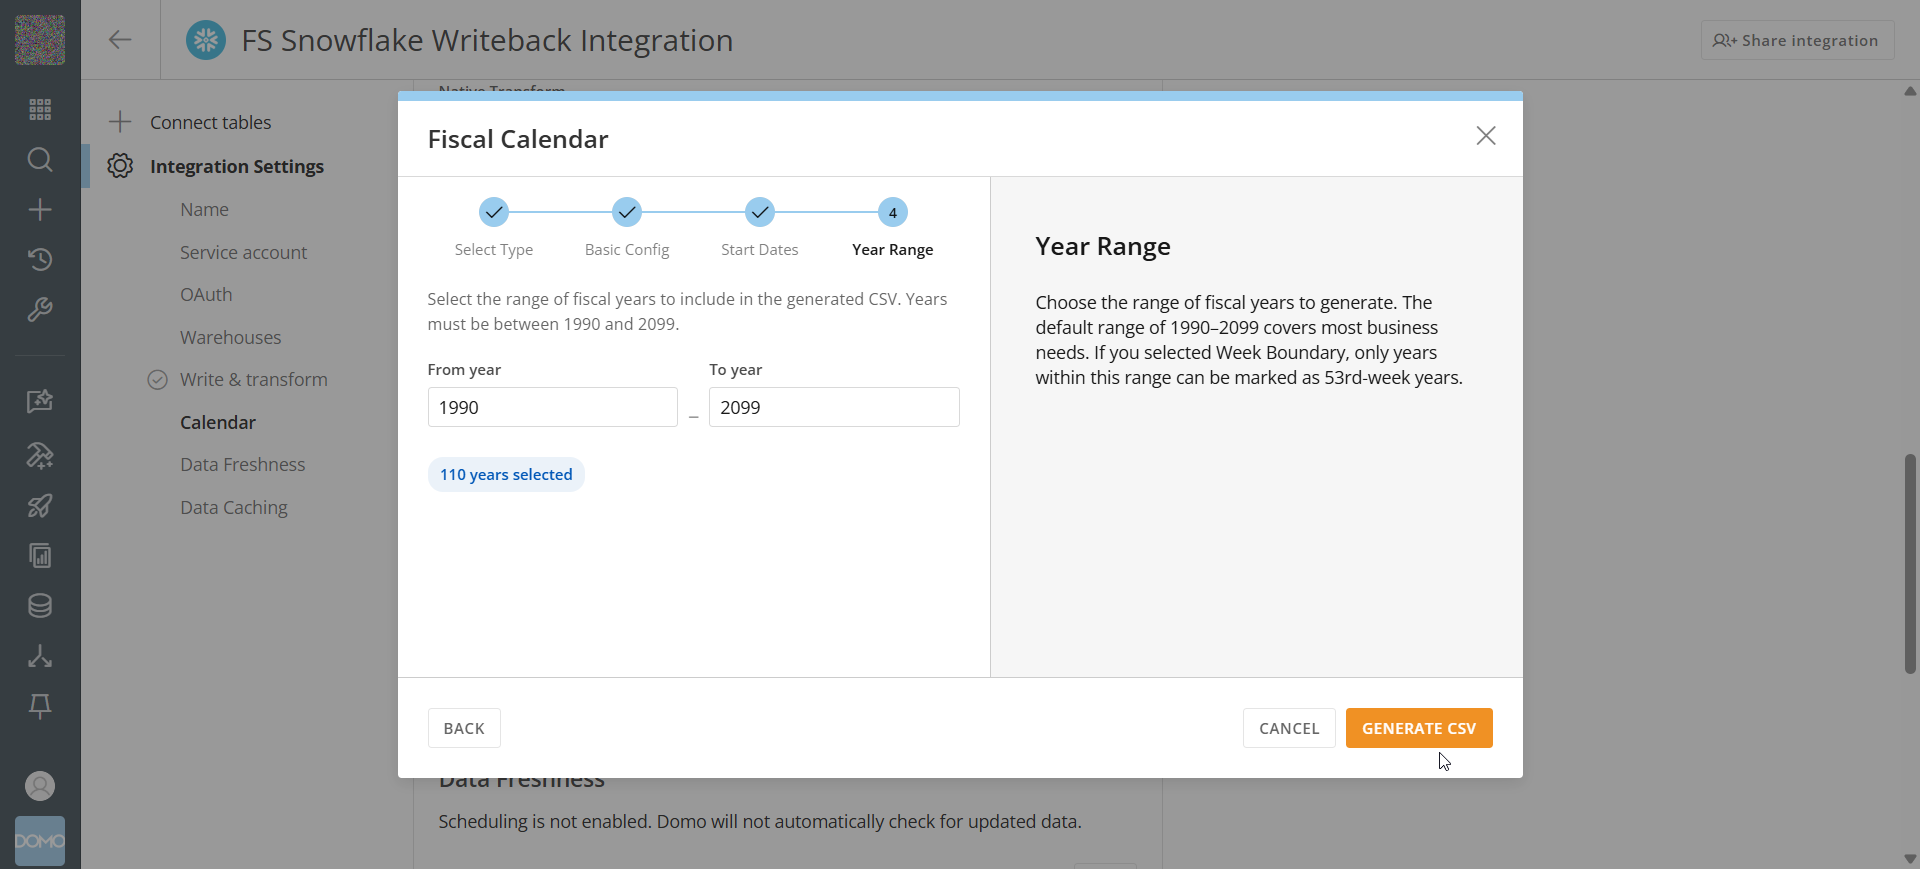Viewport: 1920px width, 869px height.
Task: Click the rocket icon in sidebar
Action: [x=40, y=506]
